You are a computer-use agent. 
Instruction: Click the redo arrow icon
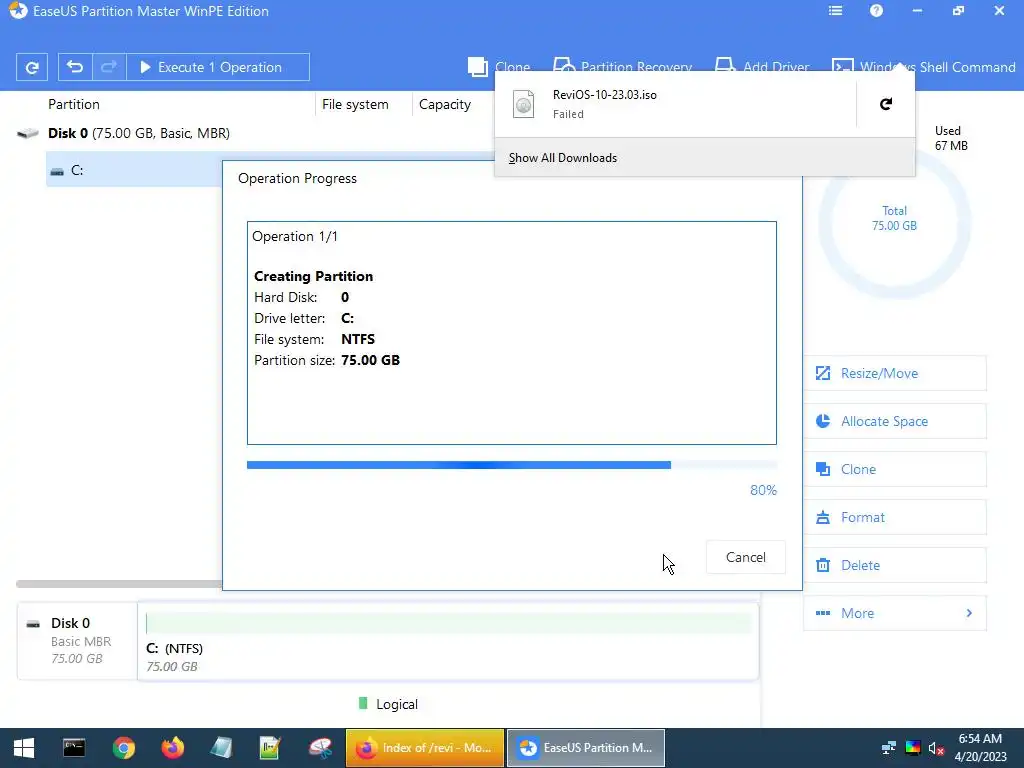click(x=109, y=67)
